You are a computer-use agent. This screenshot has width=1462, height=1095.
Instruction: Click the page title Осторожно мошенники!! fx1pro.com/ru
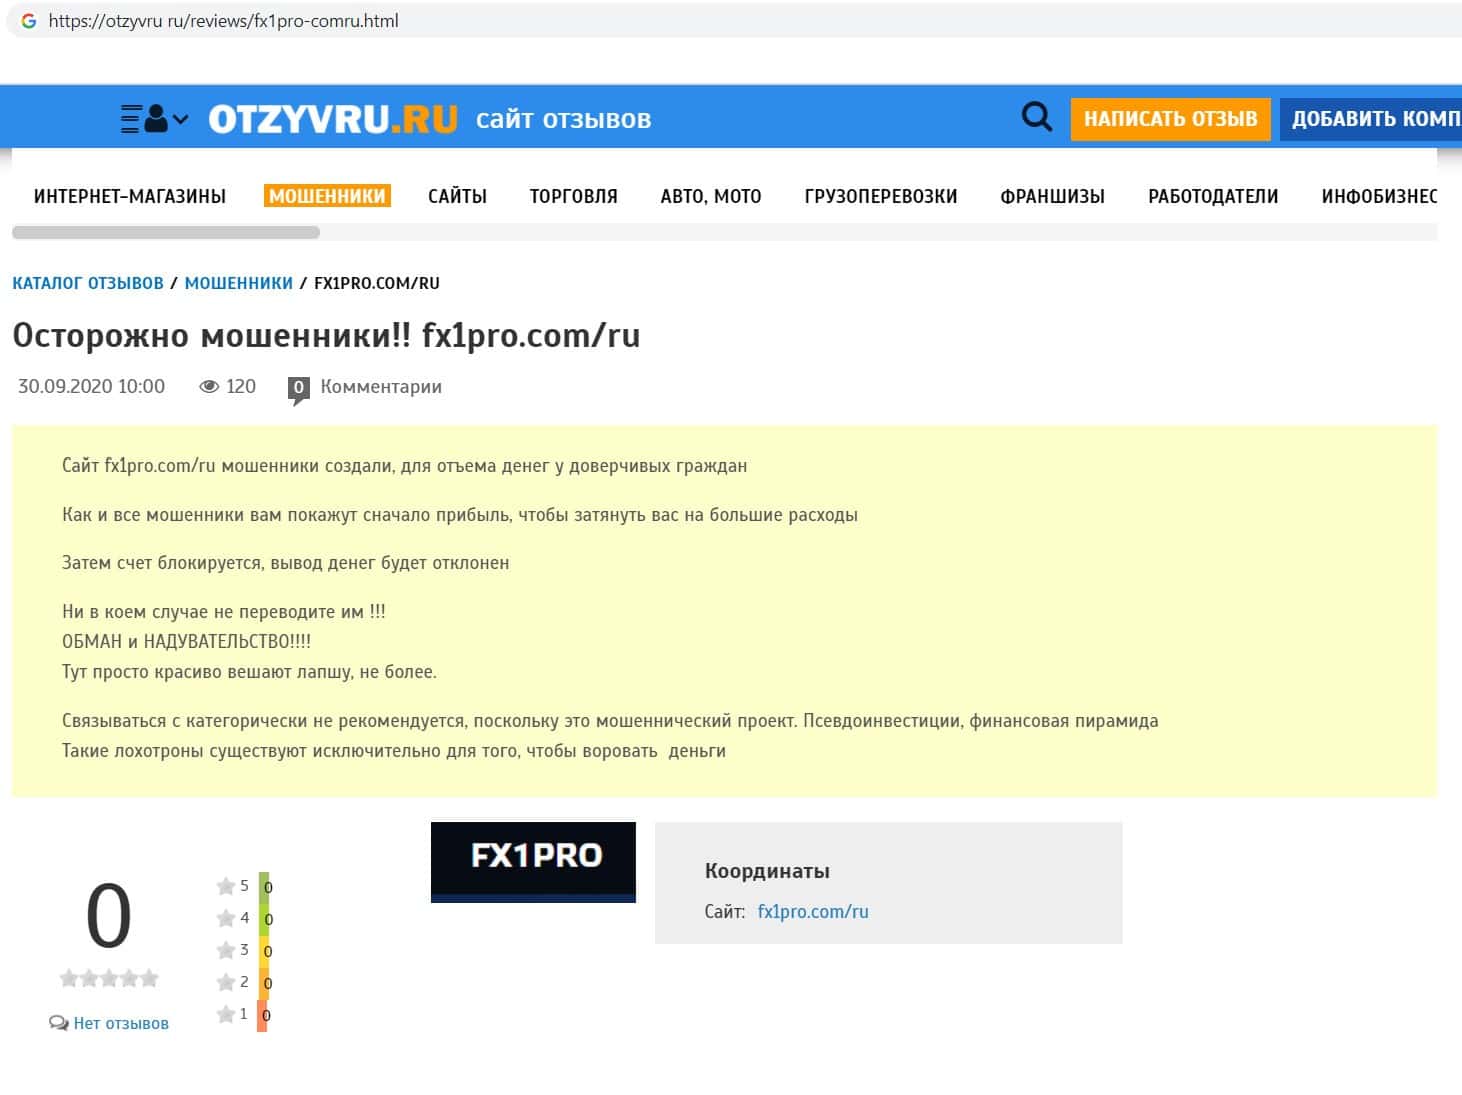point(326,336)
